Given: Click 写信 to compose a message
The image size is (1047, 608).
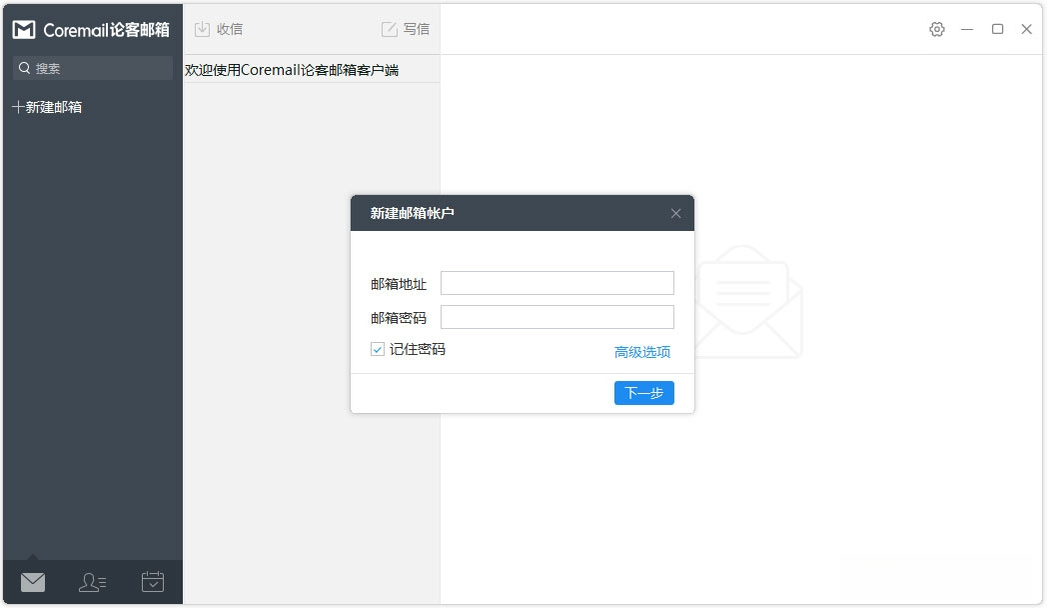Looking at the screenshot, I should click(405, 29).
